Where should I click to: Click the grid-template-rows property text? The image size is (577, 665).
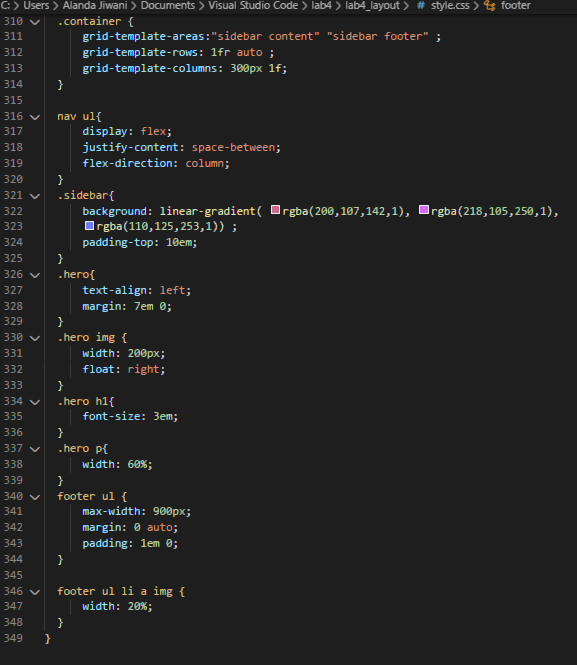click(x=140, y=53)
